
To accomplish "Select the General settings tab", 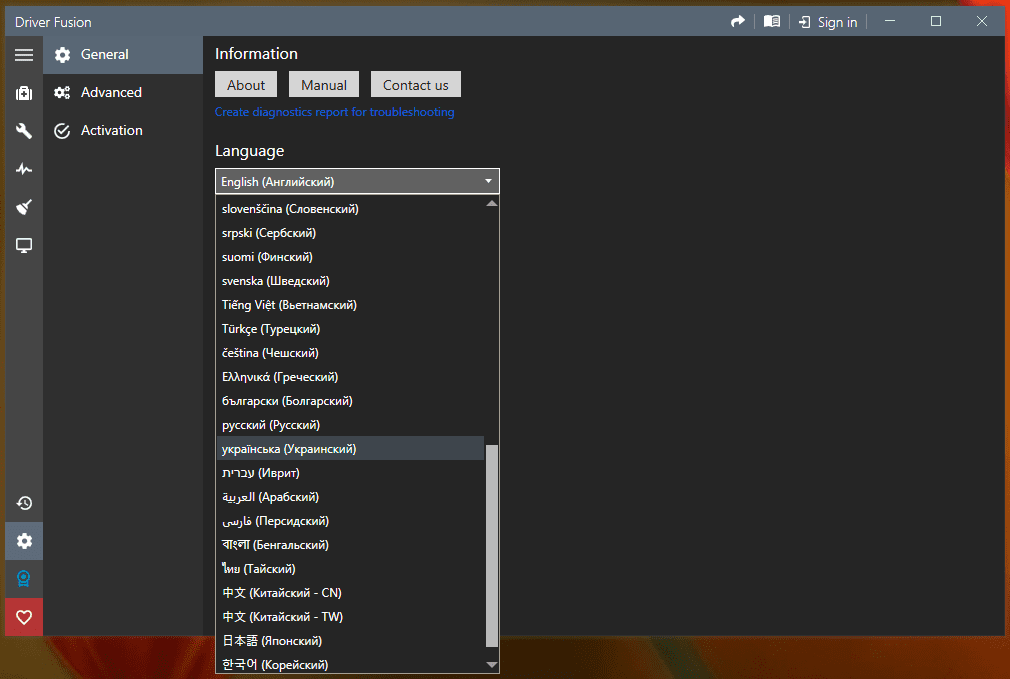I will (123, 55).
